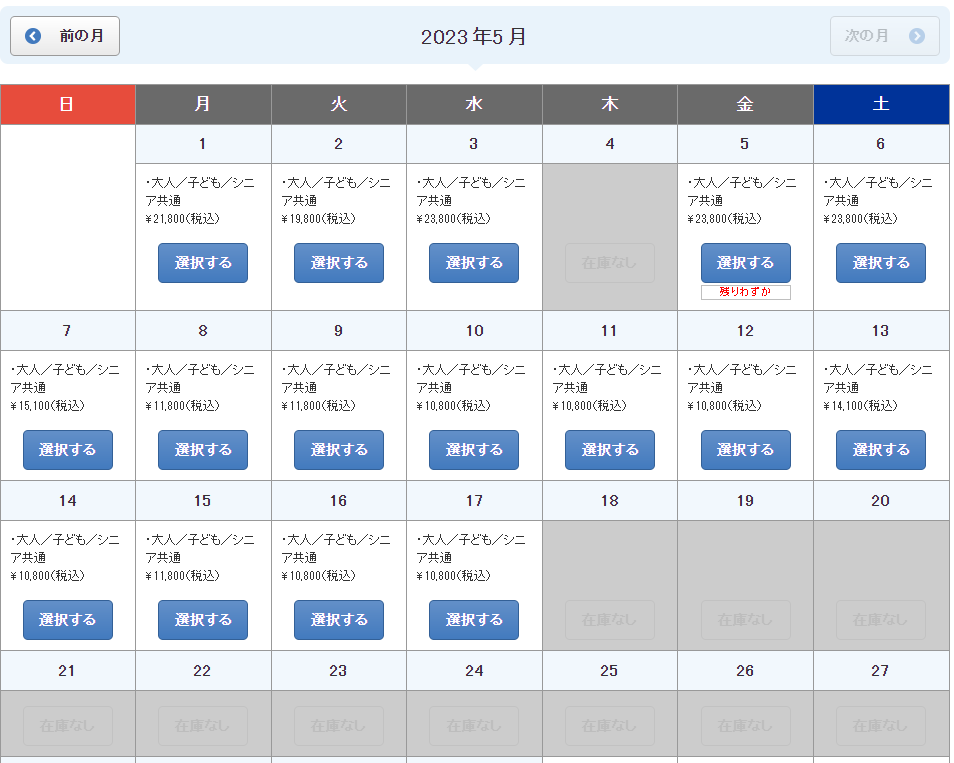Click the 残りわずか label under May 5
Screen dimensions: 954x763
click(745, 292)
